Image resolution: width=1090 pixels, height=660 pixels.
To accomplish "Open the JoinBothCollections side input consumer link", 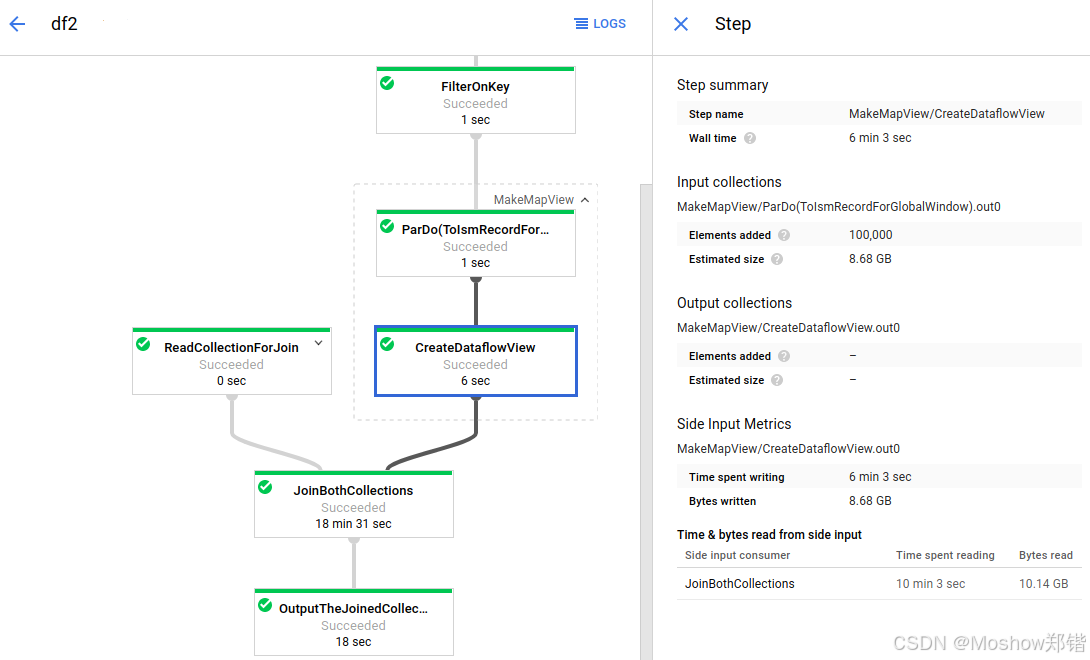I will point(739,583).
